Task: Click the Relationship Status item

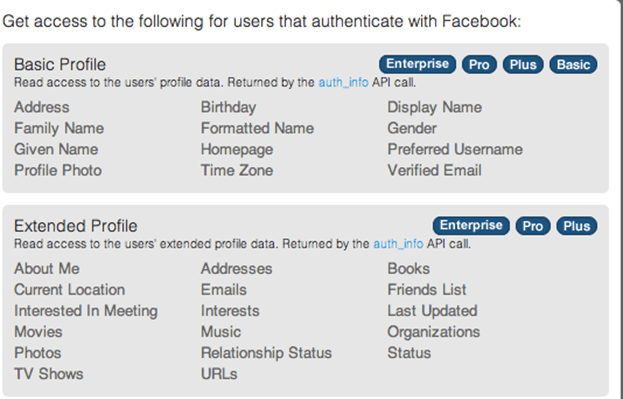Action: pyautogui.click(x=266, y=353)
